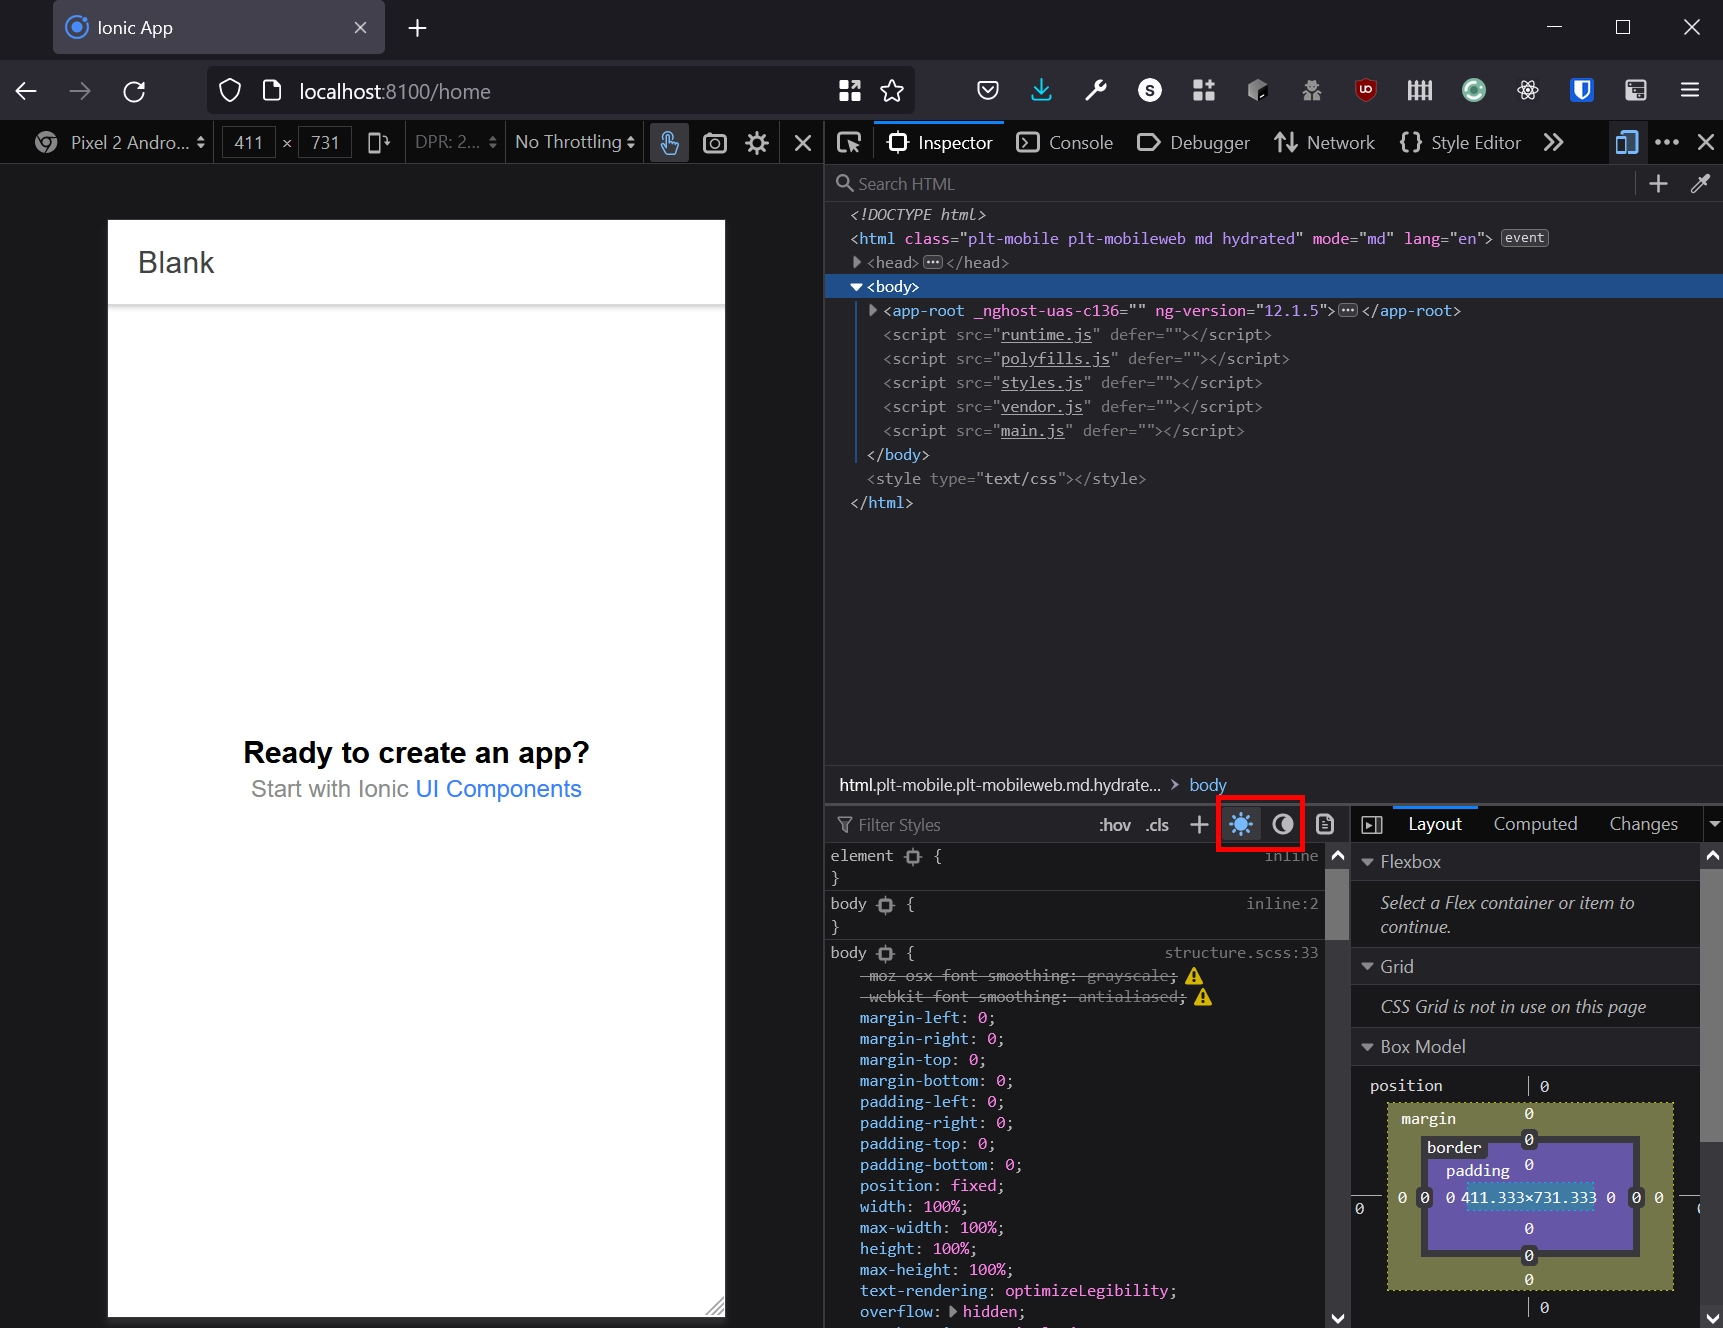Switch to the Computed tab
This screenshot has height=1328, width=1723.
[1534, 823]
